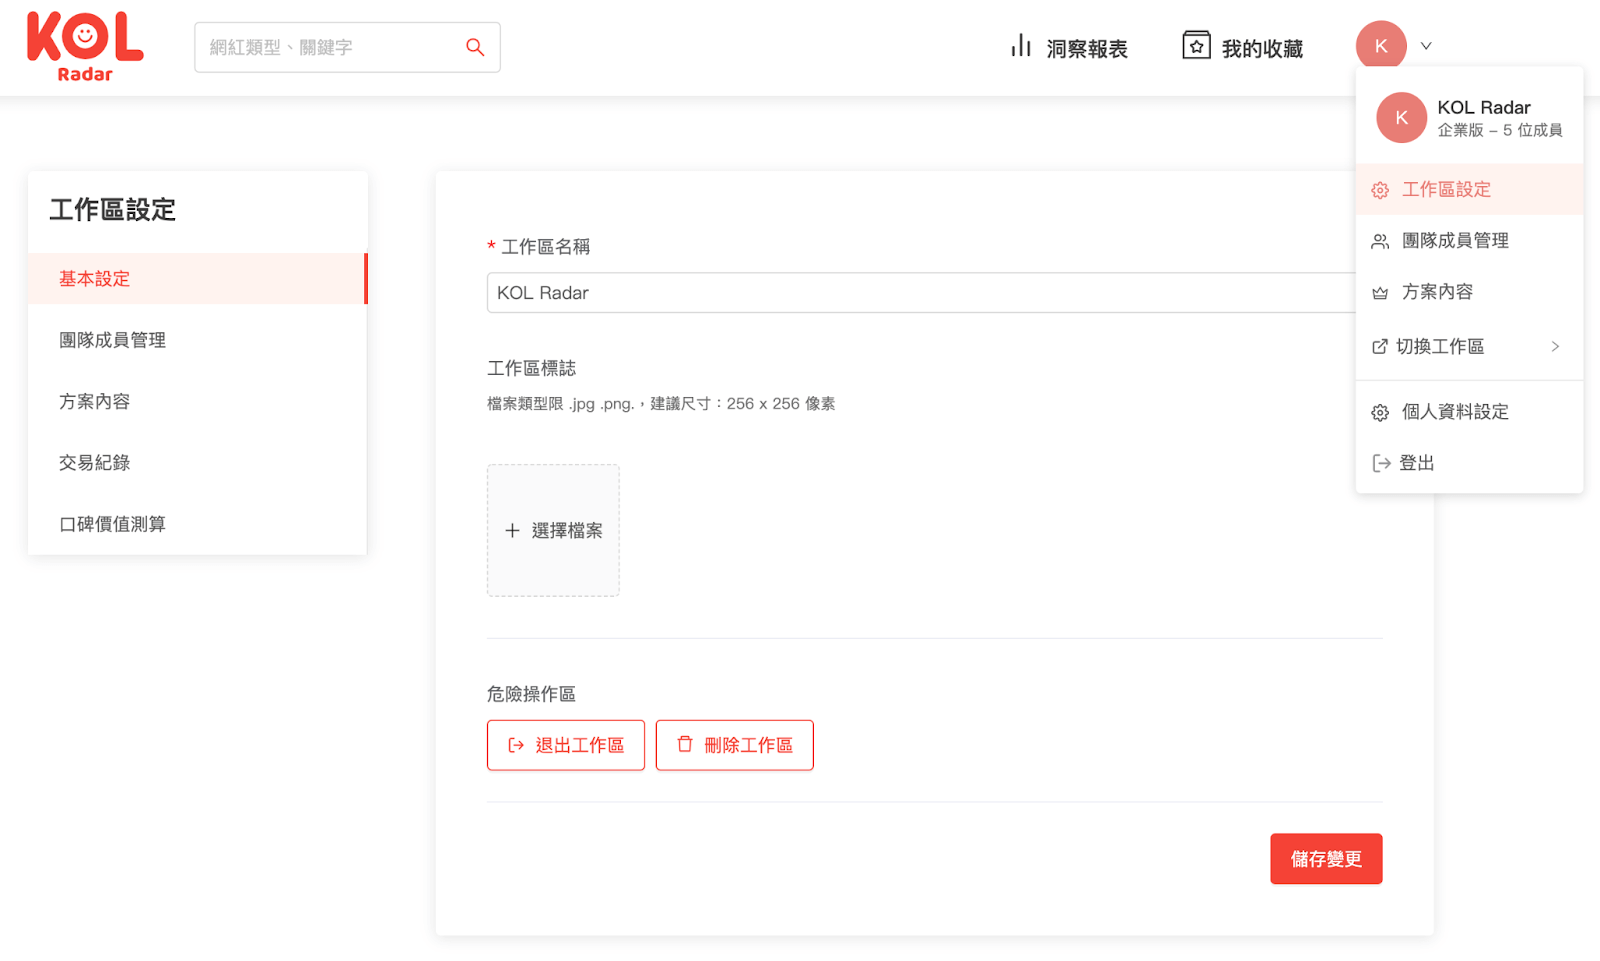Image resolution: width=1600 pixels, height=961 pixels.
Task: Focus the 網紅類型、關鍵字 search field
Action: (347, 47)
